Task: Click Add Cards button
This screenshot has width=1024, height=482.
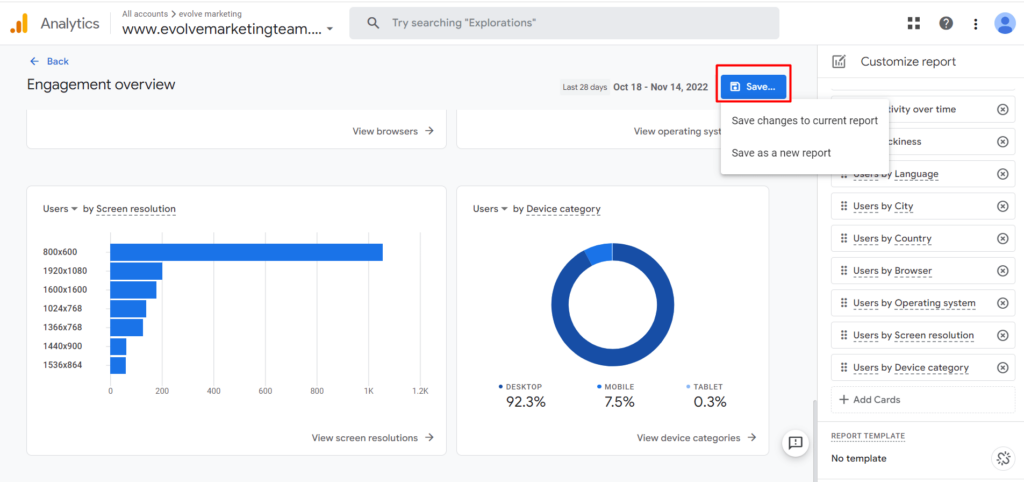Action: [x=923, y=399]
